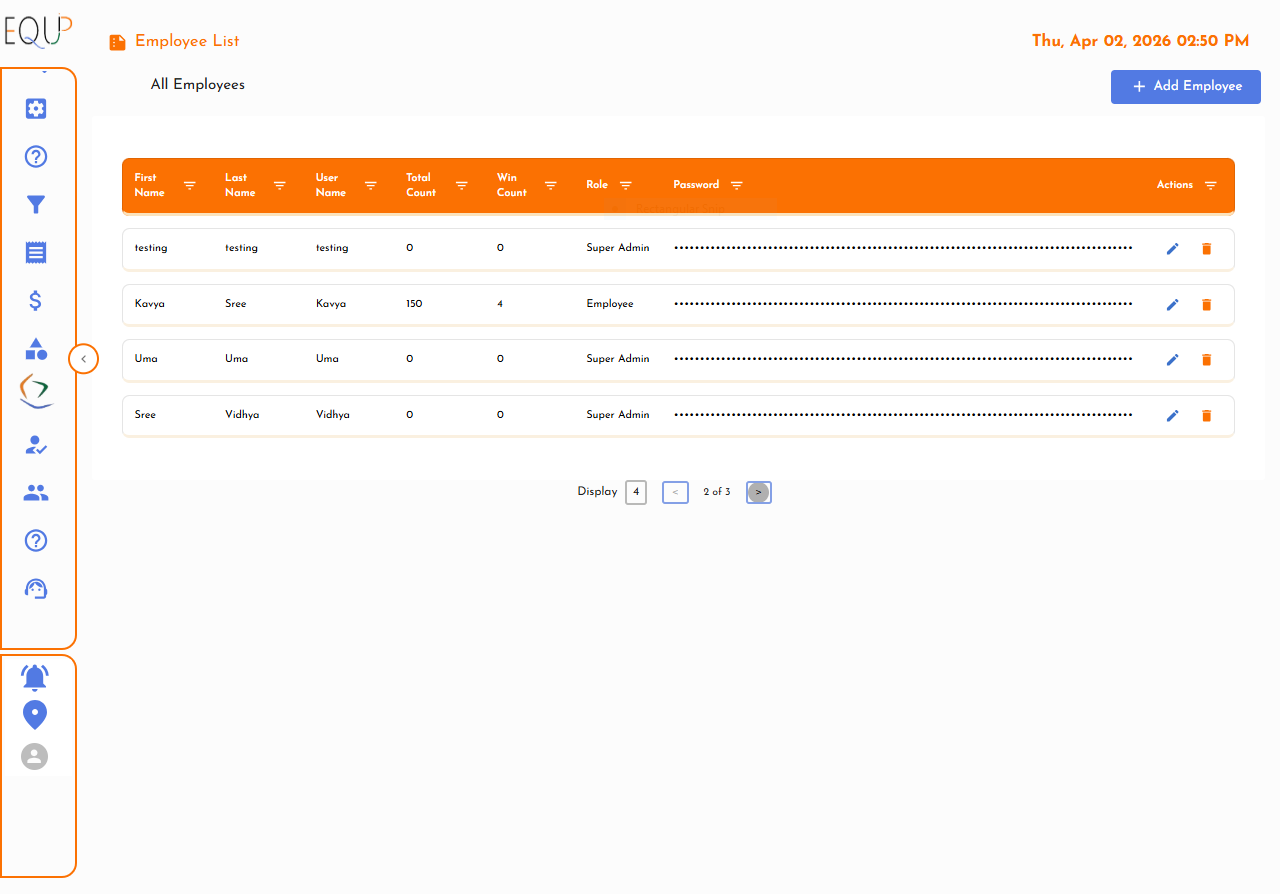Open the settings gear in sidebar
The height and width of the screenshot is (894, 1280).
tap(36, 109)
